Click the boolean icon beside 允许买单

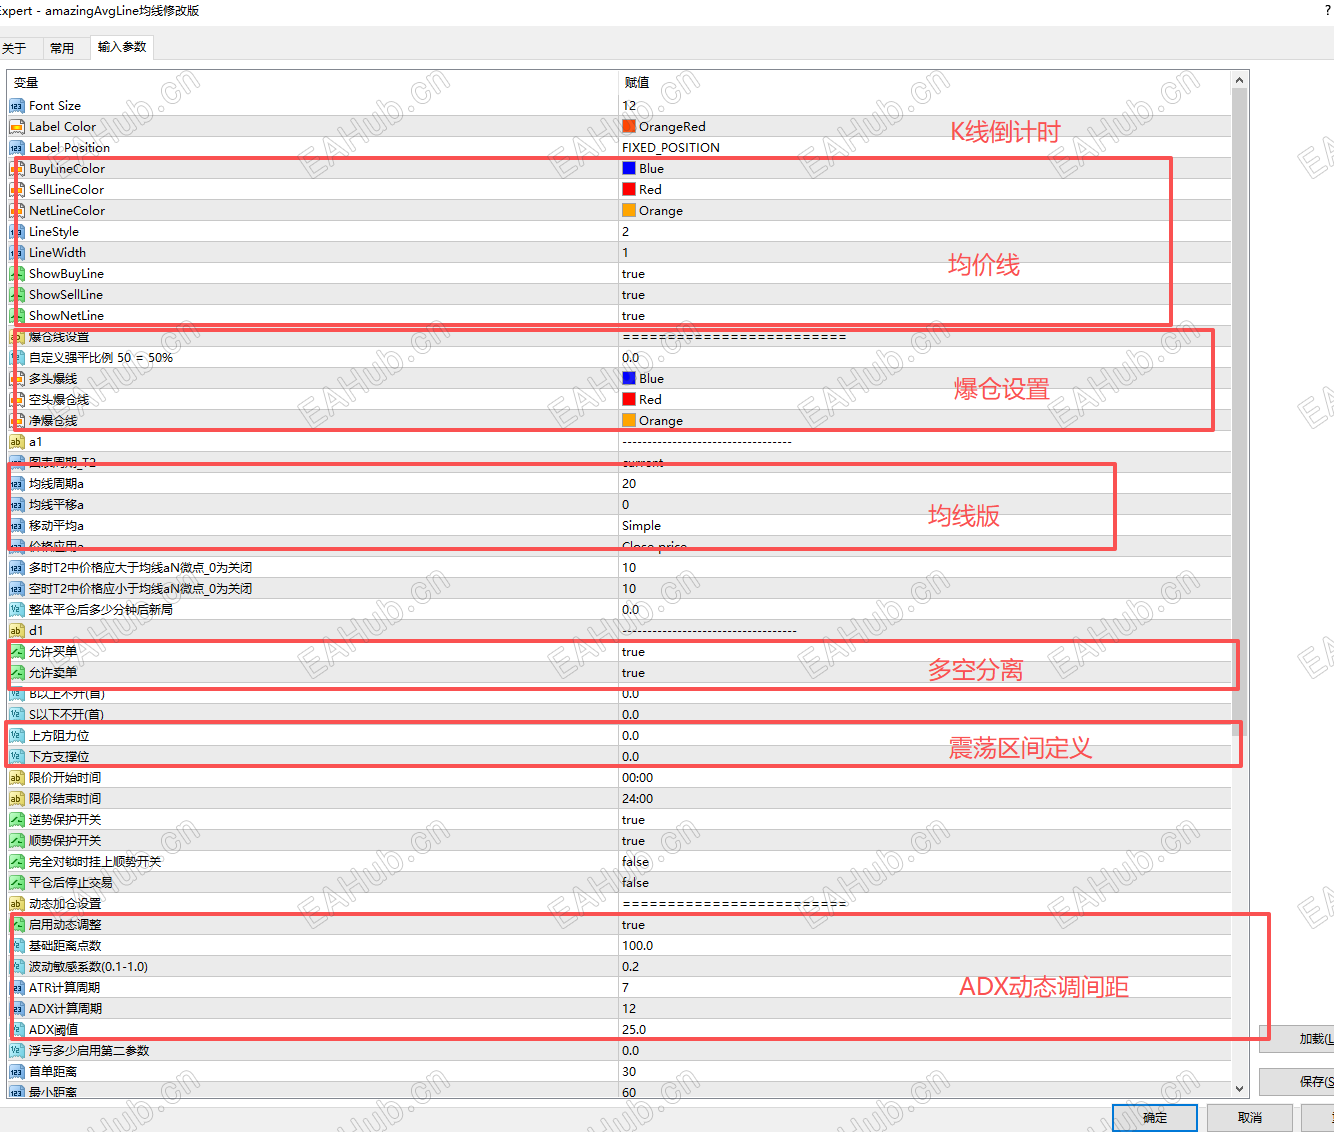click(x=17, y=652)
